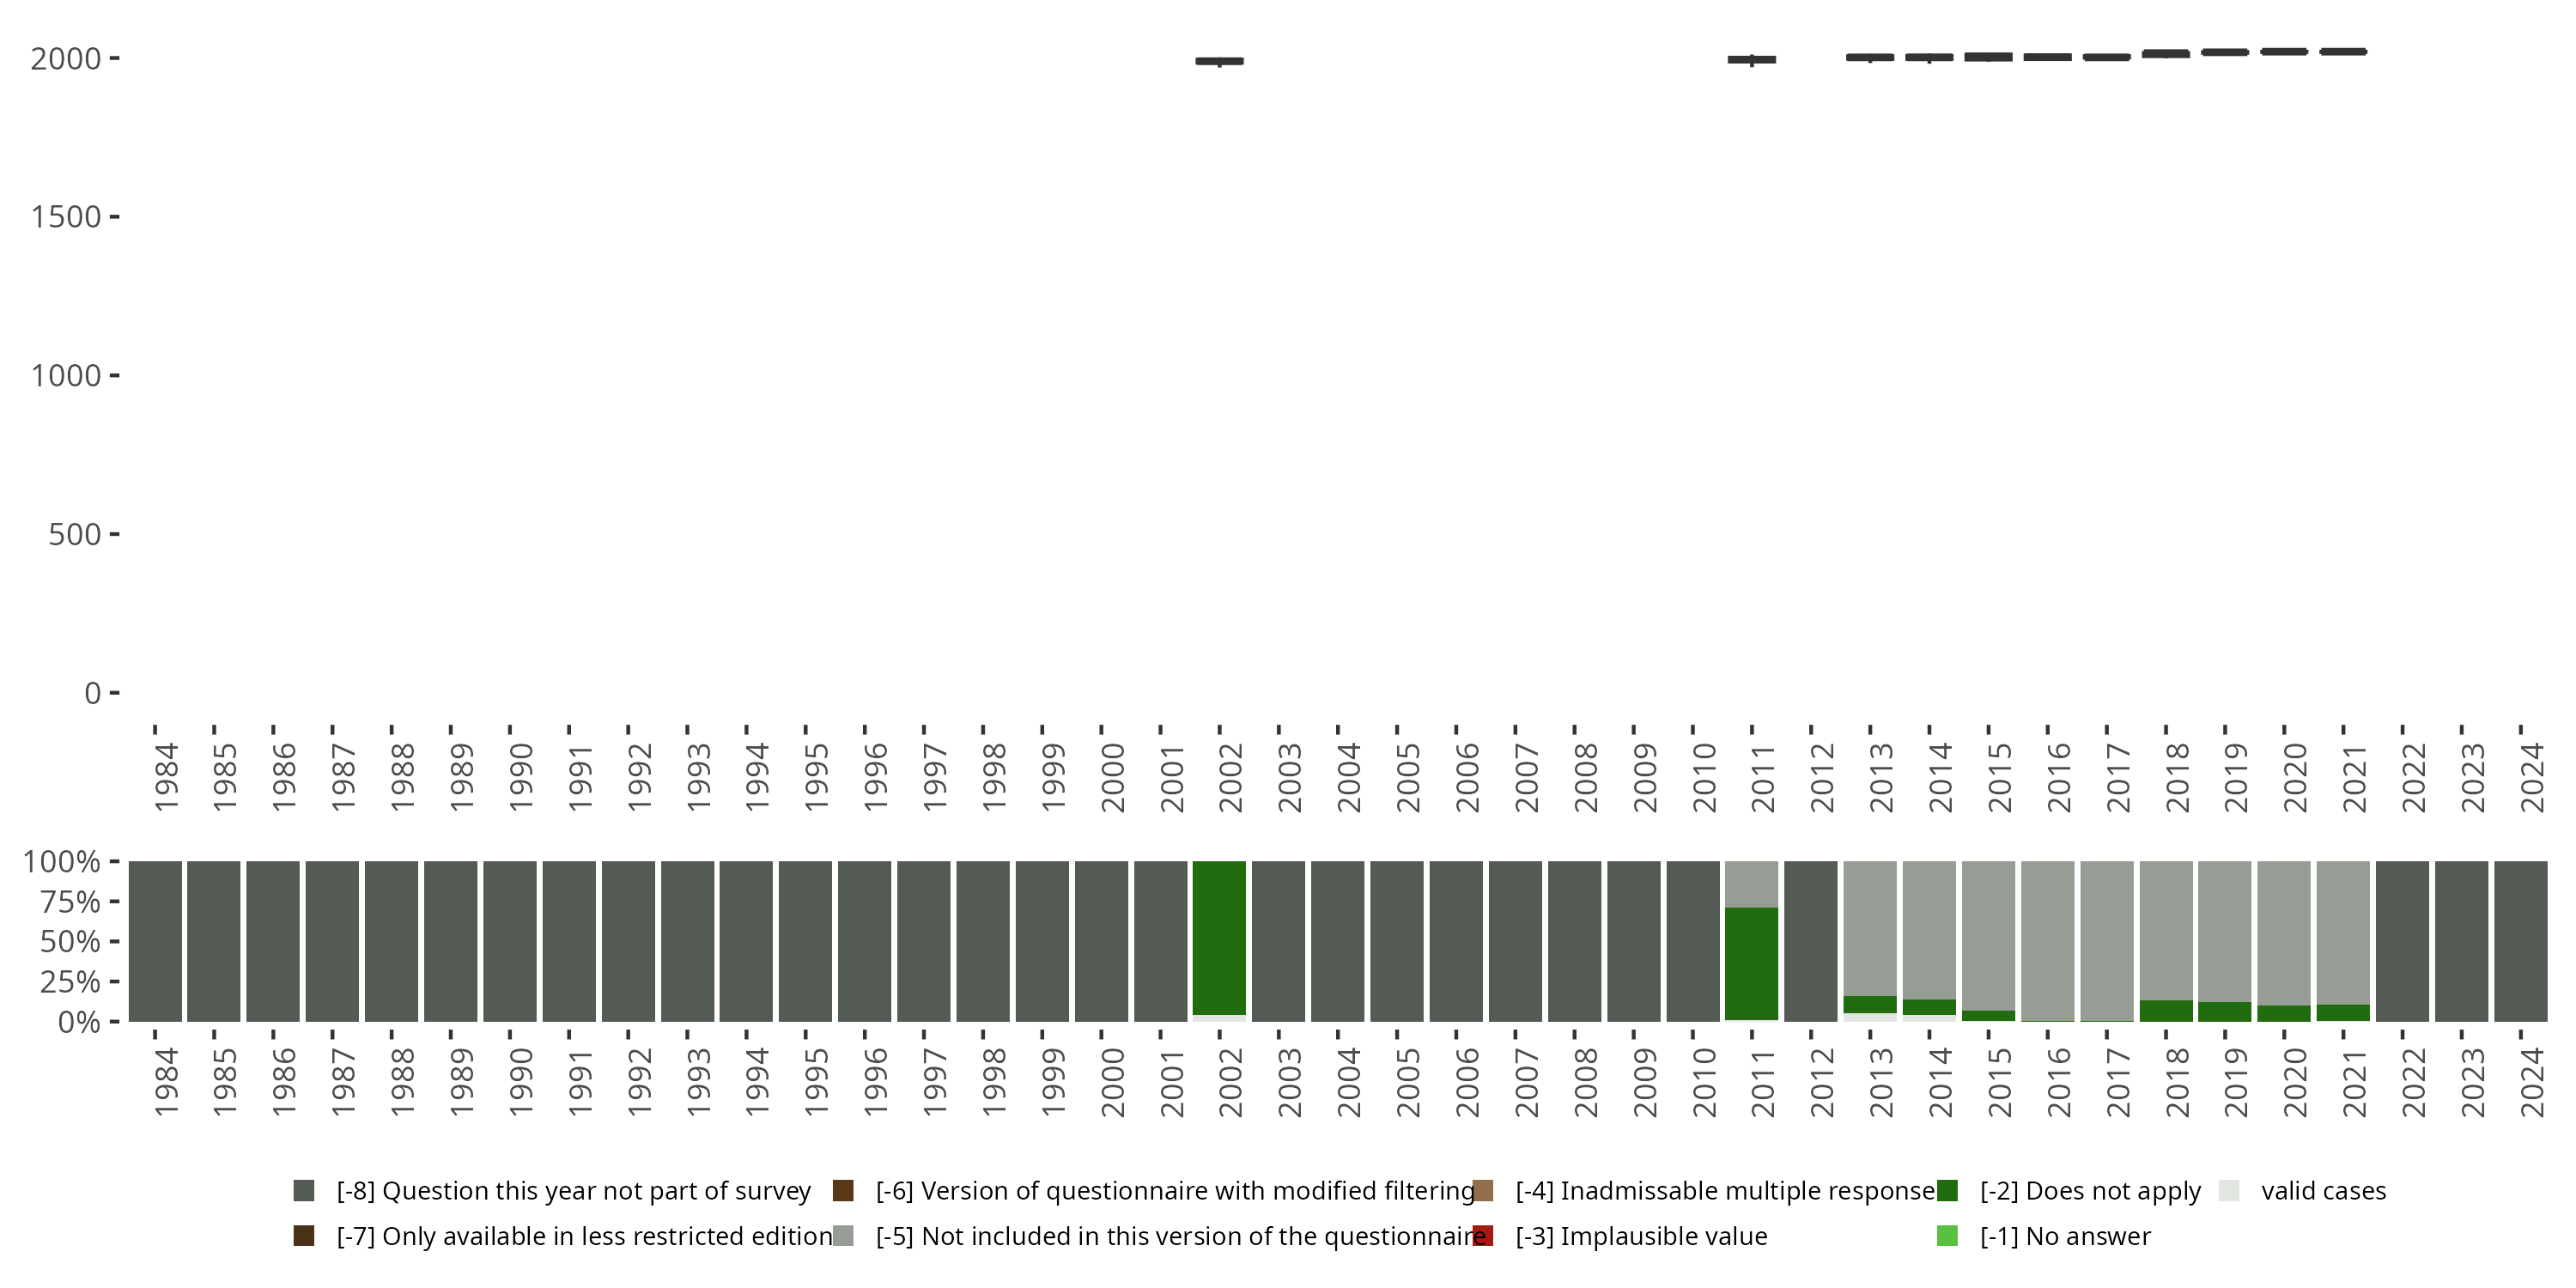Click the dark green [-2] Does not apply swatch
The height and width of the screenshot is (1288, 2576).
click(1947, 1190)
